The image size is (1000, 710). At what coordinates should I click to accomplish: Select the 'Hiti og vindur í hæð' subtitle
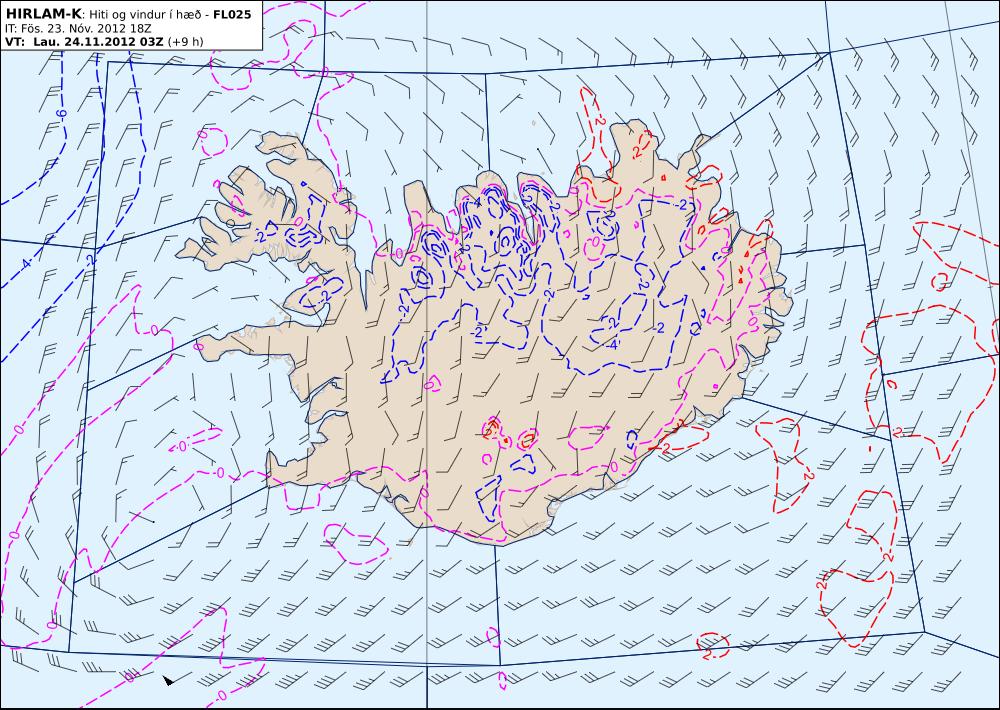(x=146, y=15)
